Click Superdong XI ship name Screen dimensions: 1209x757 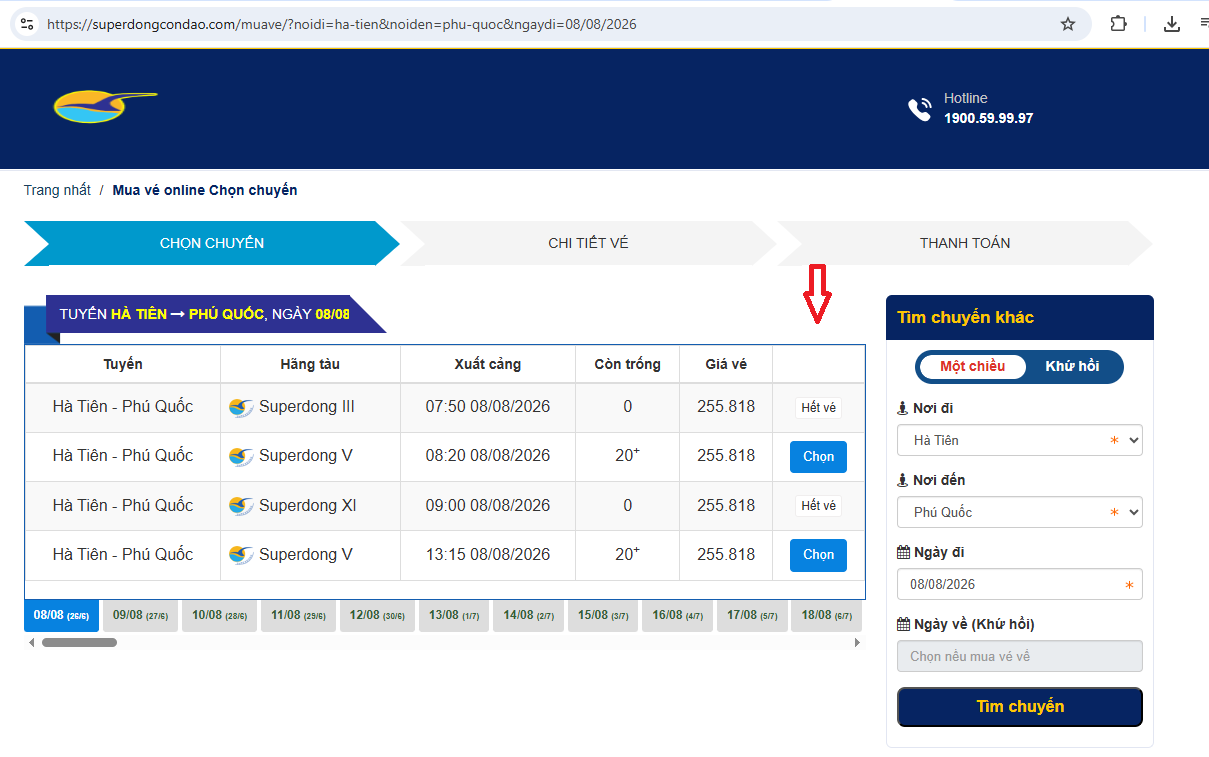coord(308,505)
